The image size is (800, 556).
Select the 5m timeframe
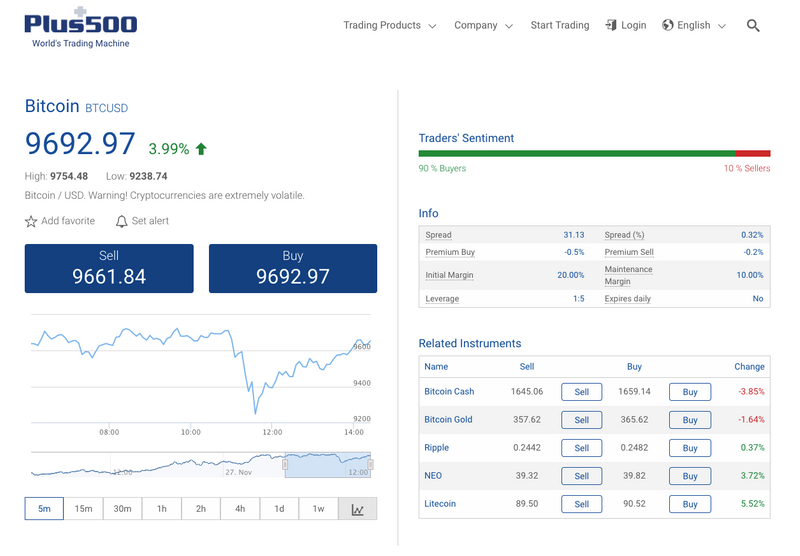click(44, 509)
